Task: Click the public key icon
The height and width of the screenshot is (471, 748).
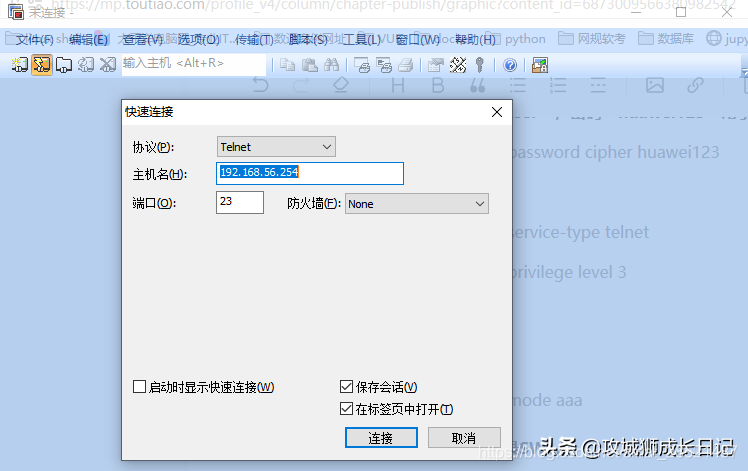Action: [480, 65]
